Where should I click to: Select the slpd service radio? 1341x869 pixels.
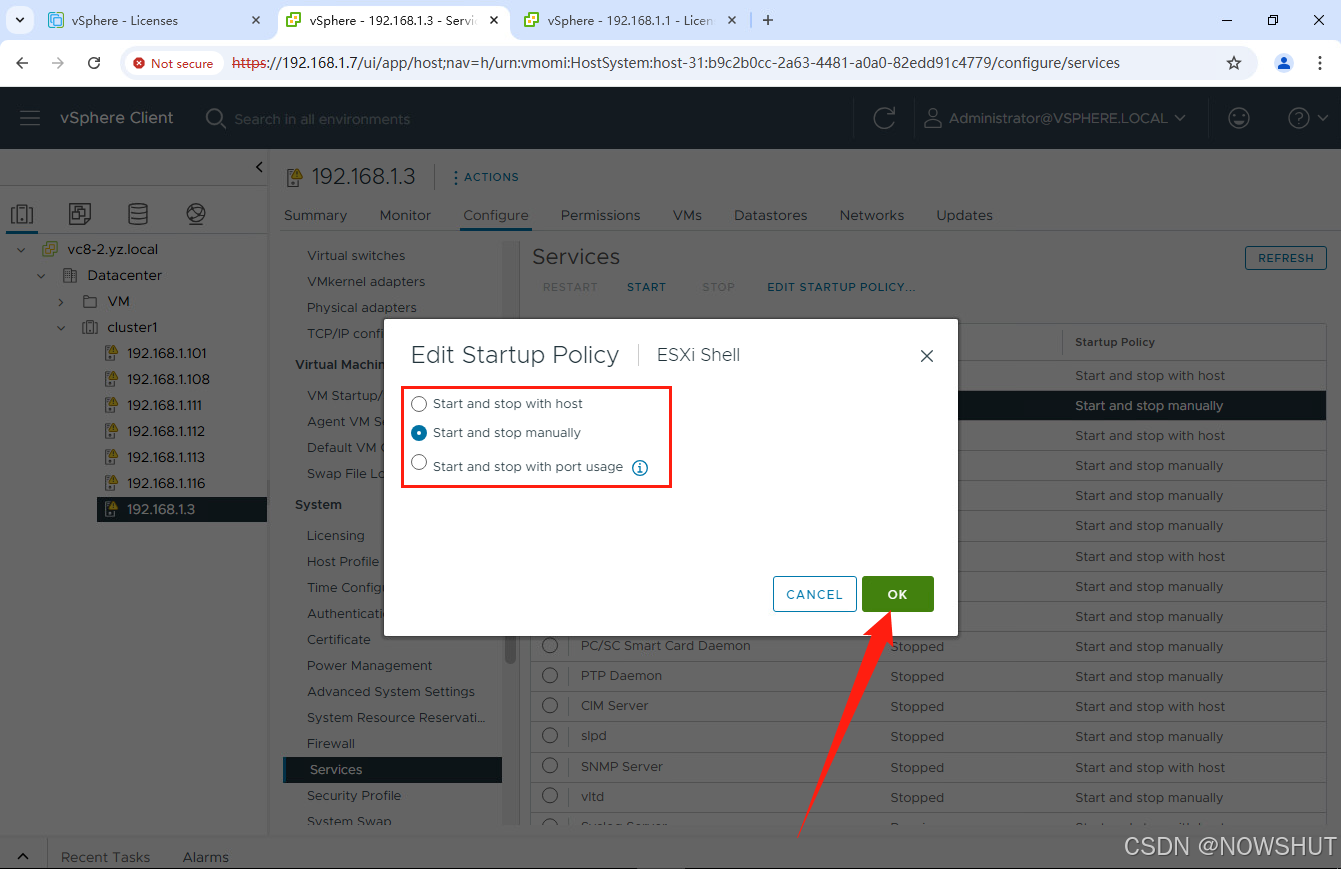[549, 736]
